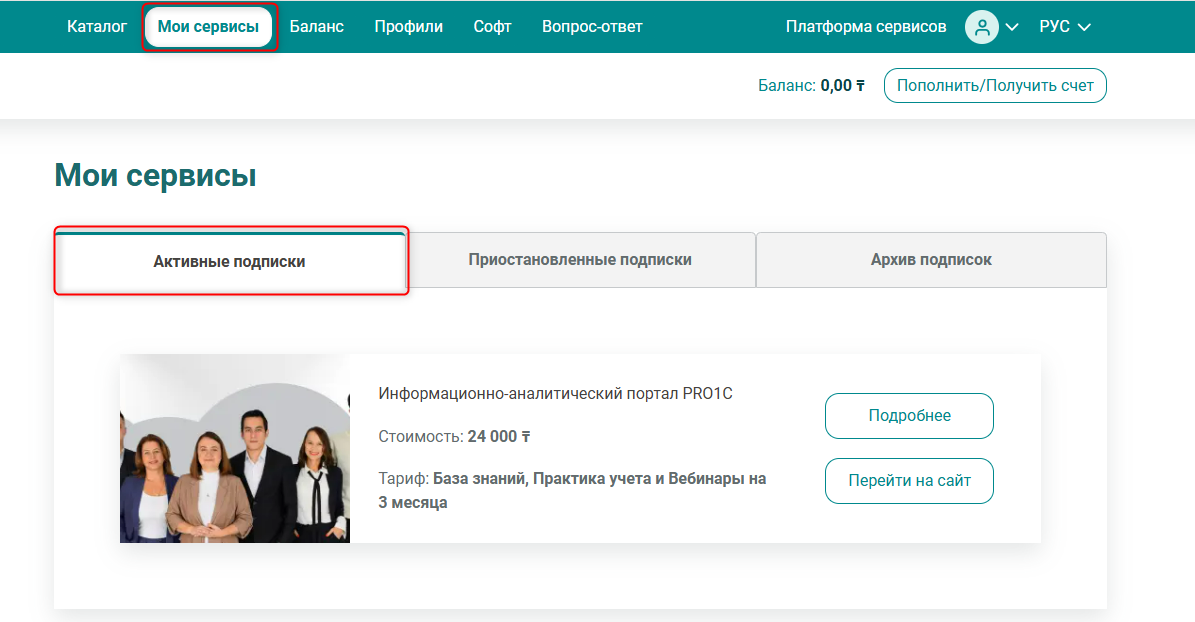Click the Платформа сервисов link

866,27
